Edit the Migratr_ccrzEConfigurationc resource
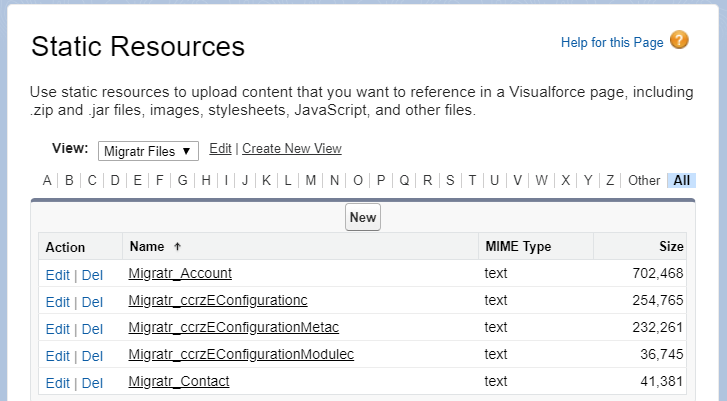The width and height of the screenshot is (727, 401). pos(57,302)
